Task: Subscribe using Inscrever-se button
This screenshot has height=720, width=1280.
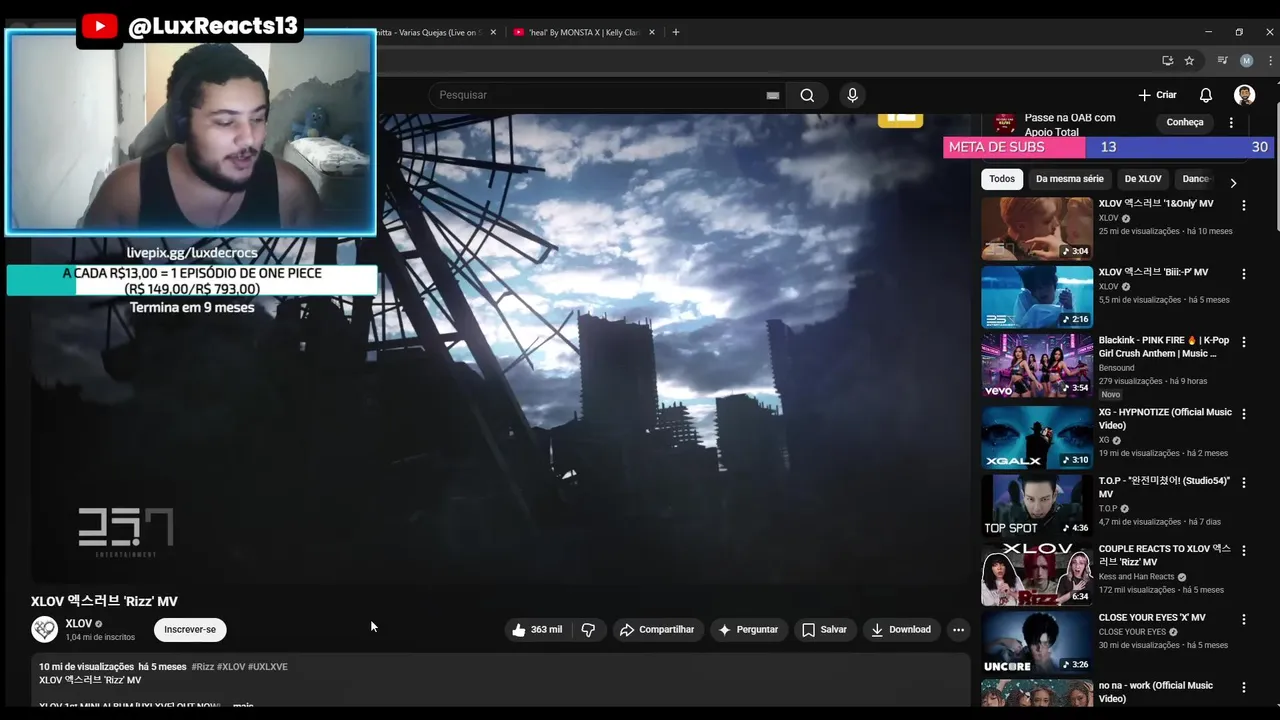Action: [x=190, y=630]
